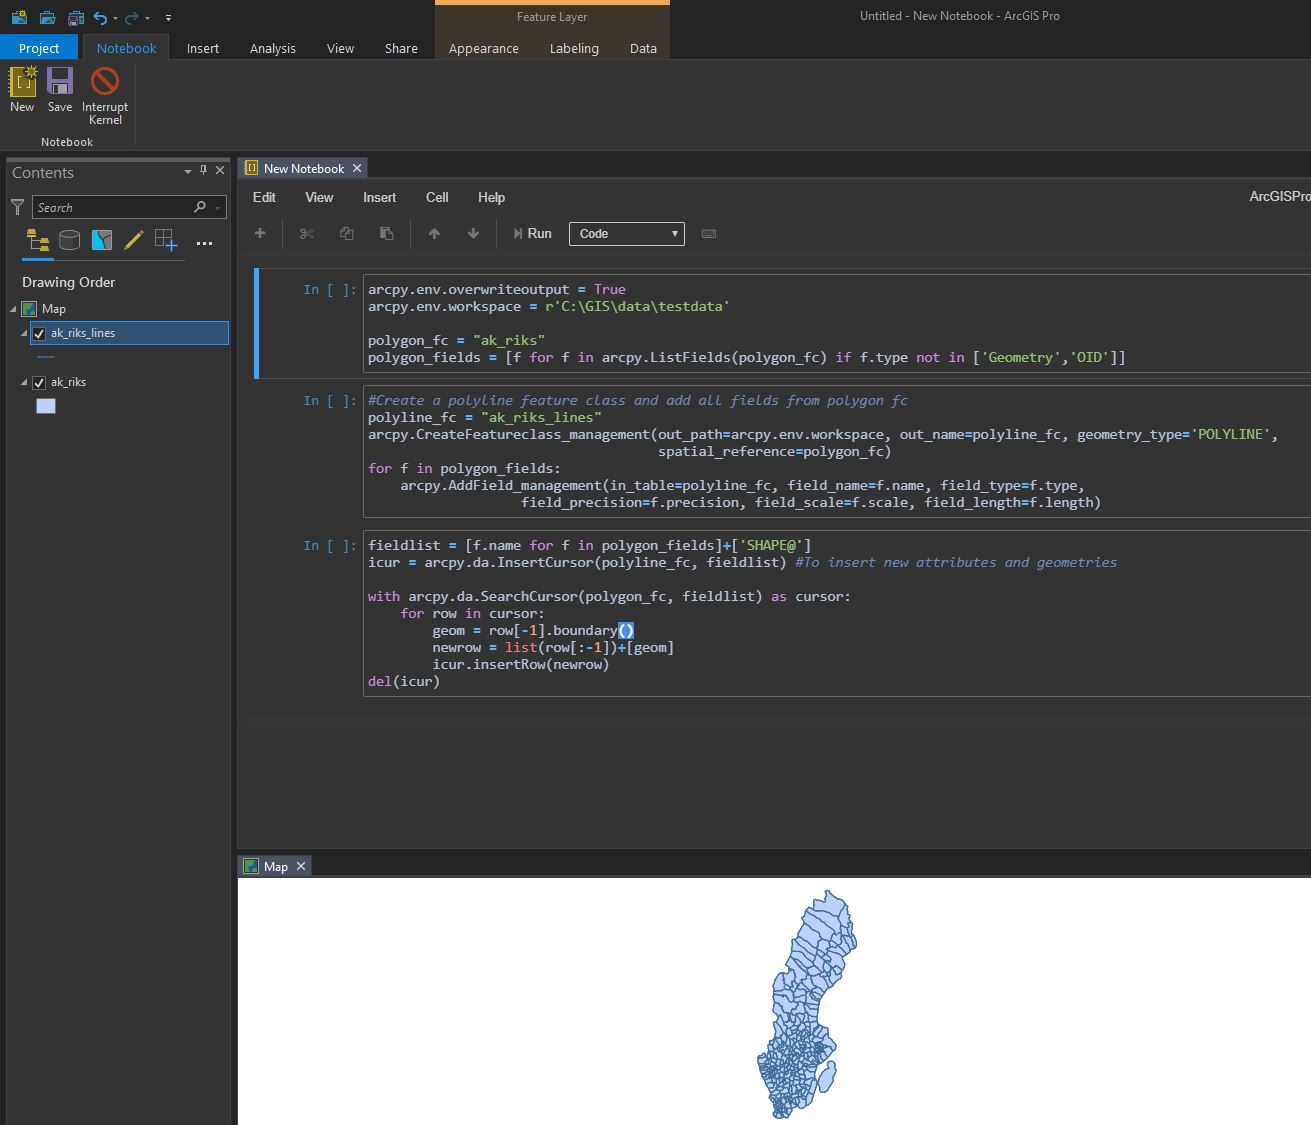The image size is (1311, 1125).
Task: Open the Contents search options arrow
Action: coord(217,208)
